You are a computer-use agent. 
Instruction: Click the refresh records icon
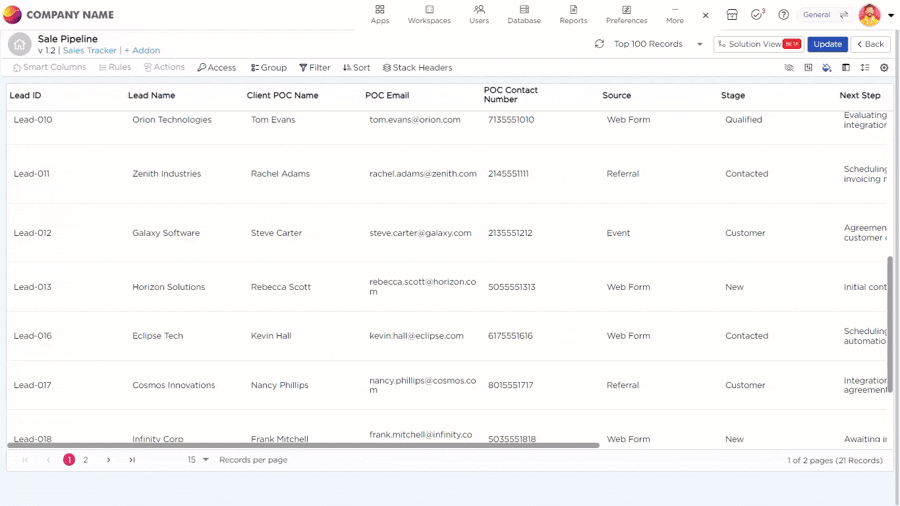coord(599,44)
